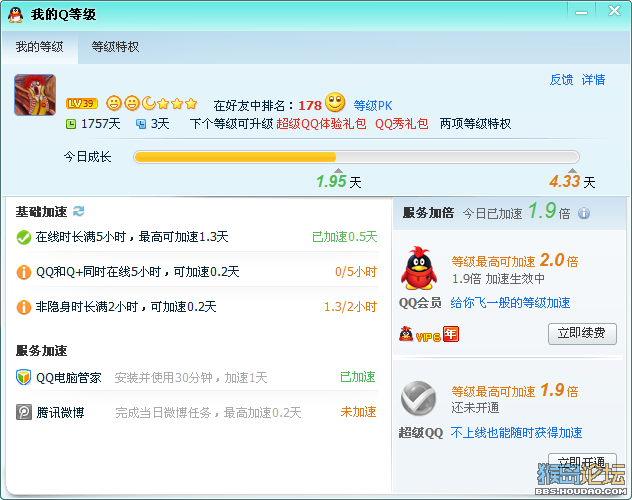Open the 等级PK link
This screenshot has width=632, height=500.
point(373,106)
